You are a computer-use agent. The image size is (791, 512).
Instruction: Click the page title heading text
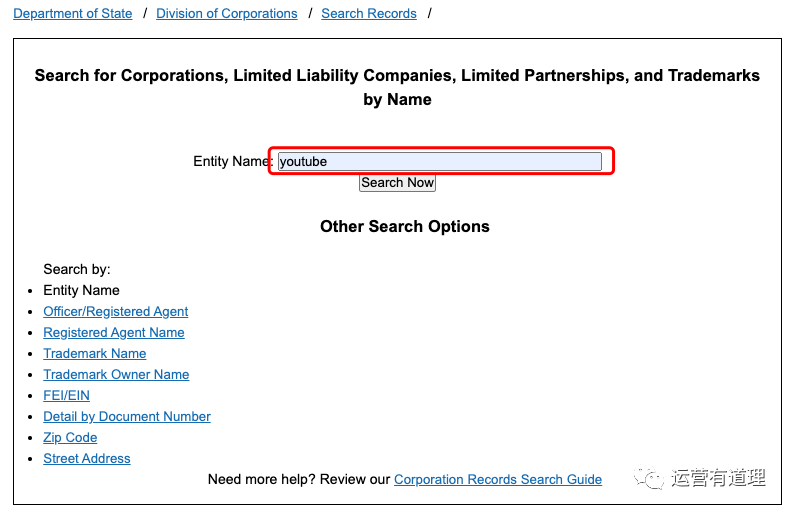pyautogui.click(x=397, y=87)
